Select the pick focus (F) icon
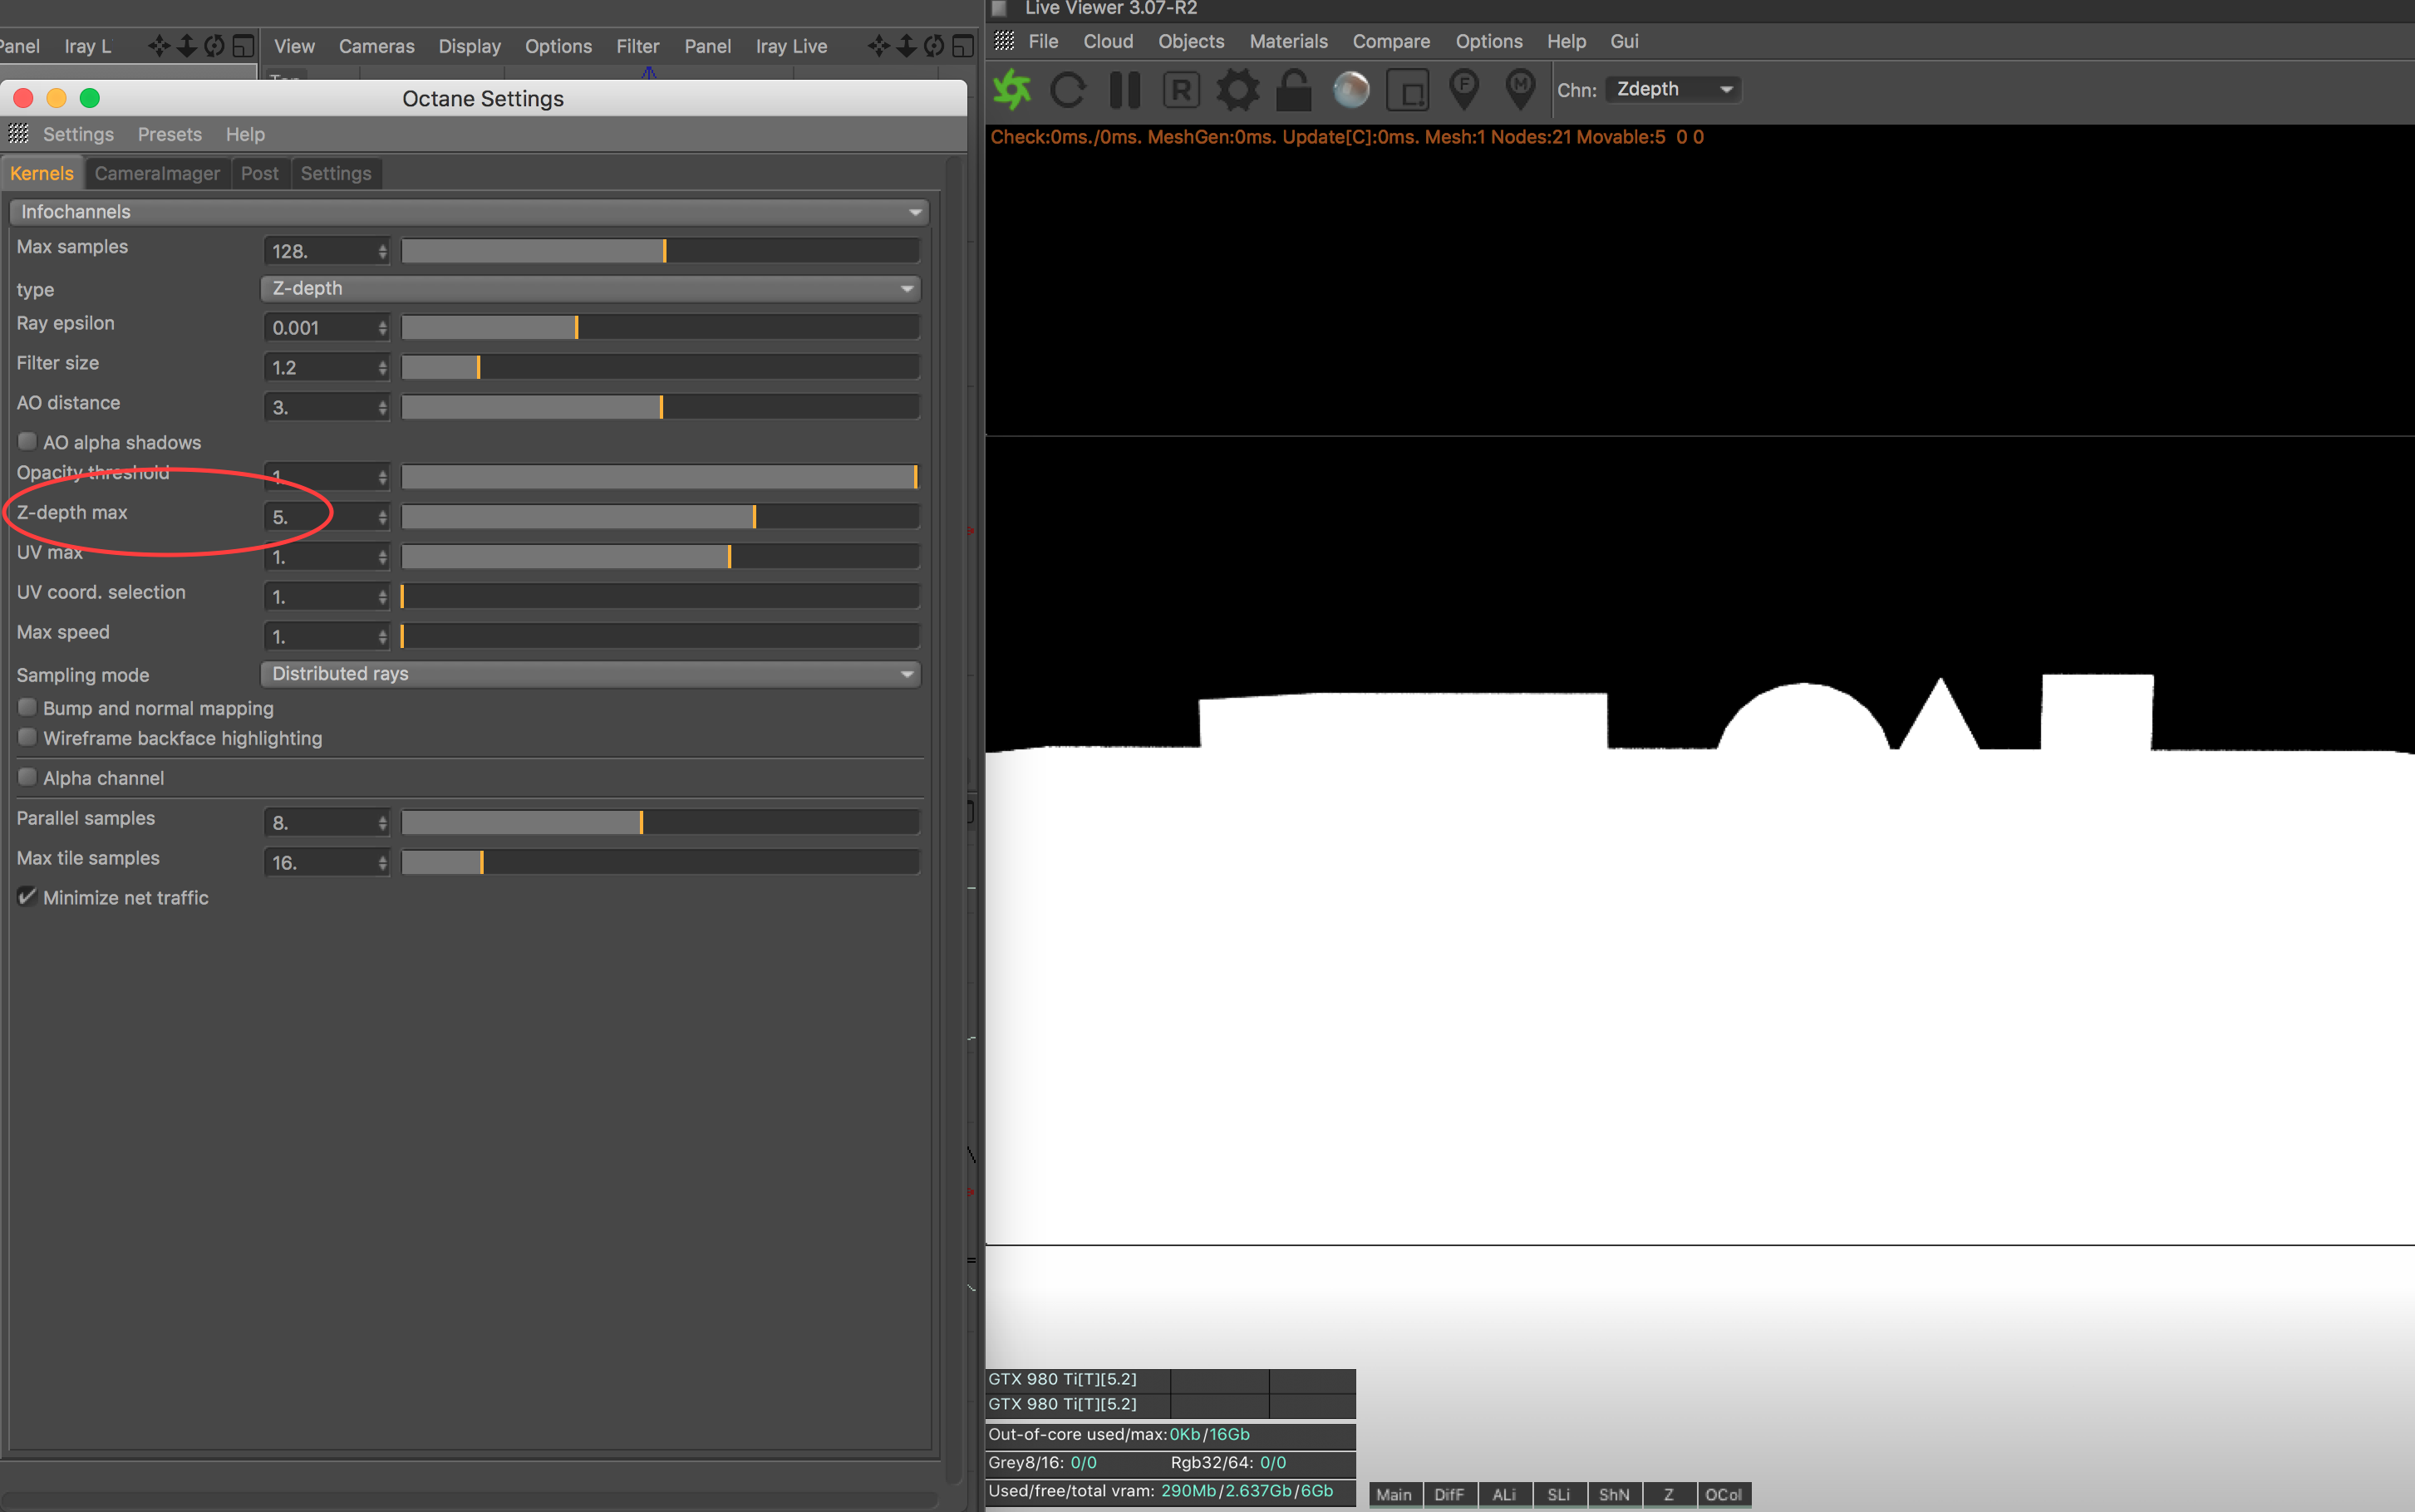The width and height of the screenshot is (2415, 1512). 1464,90
